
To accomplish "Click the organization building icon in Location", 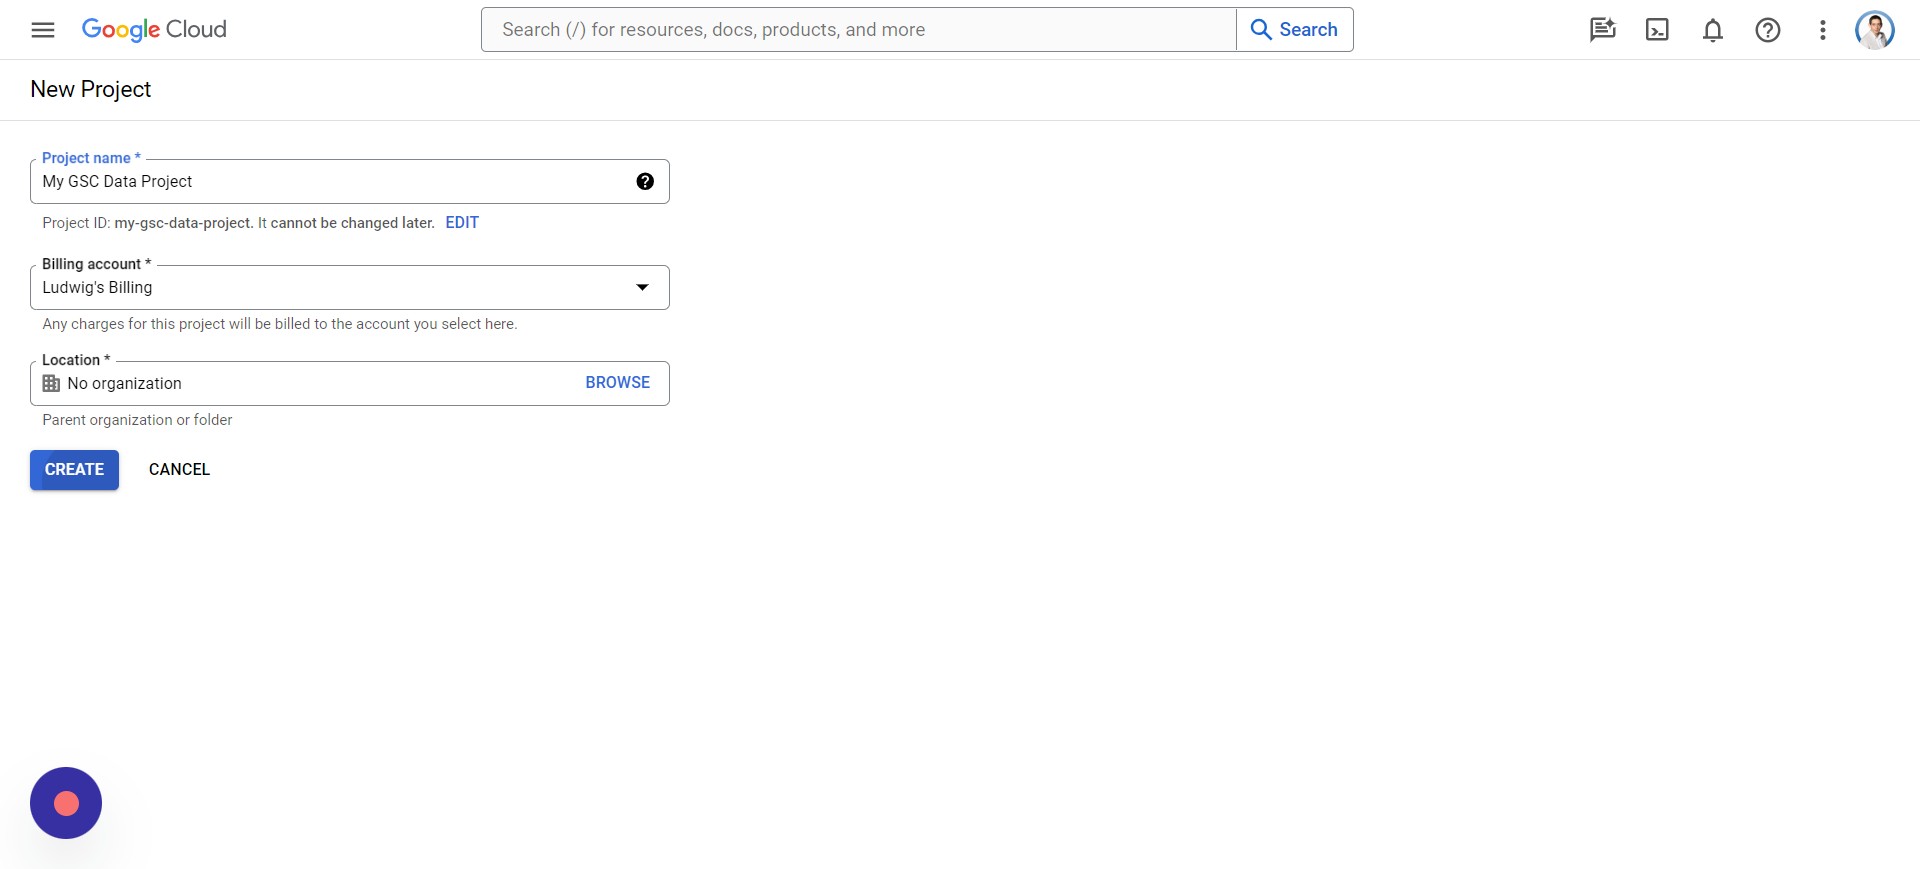I will tap(50, 383).
